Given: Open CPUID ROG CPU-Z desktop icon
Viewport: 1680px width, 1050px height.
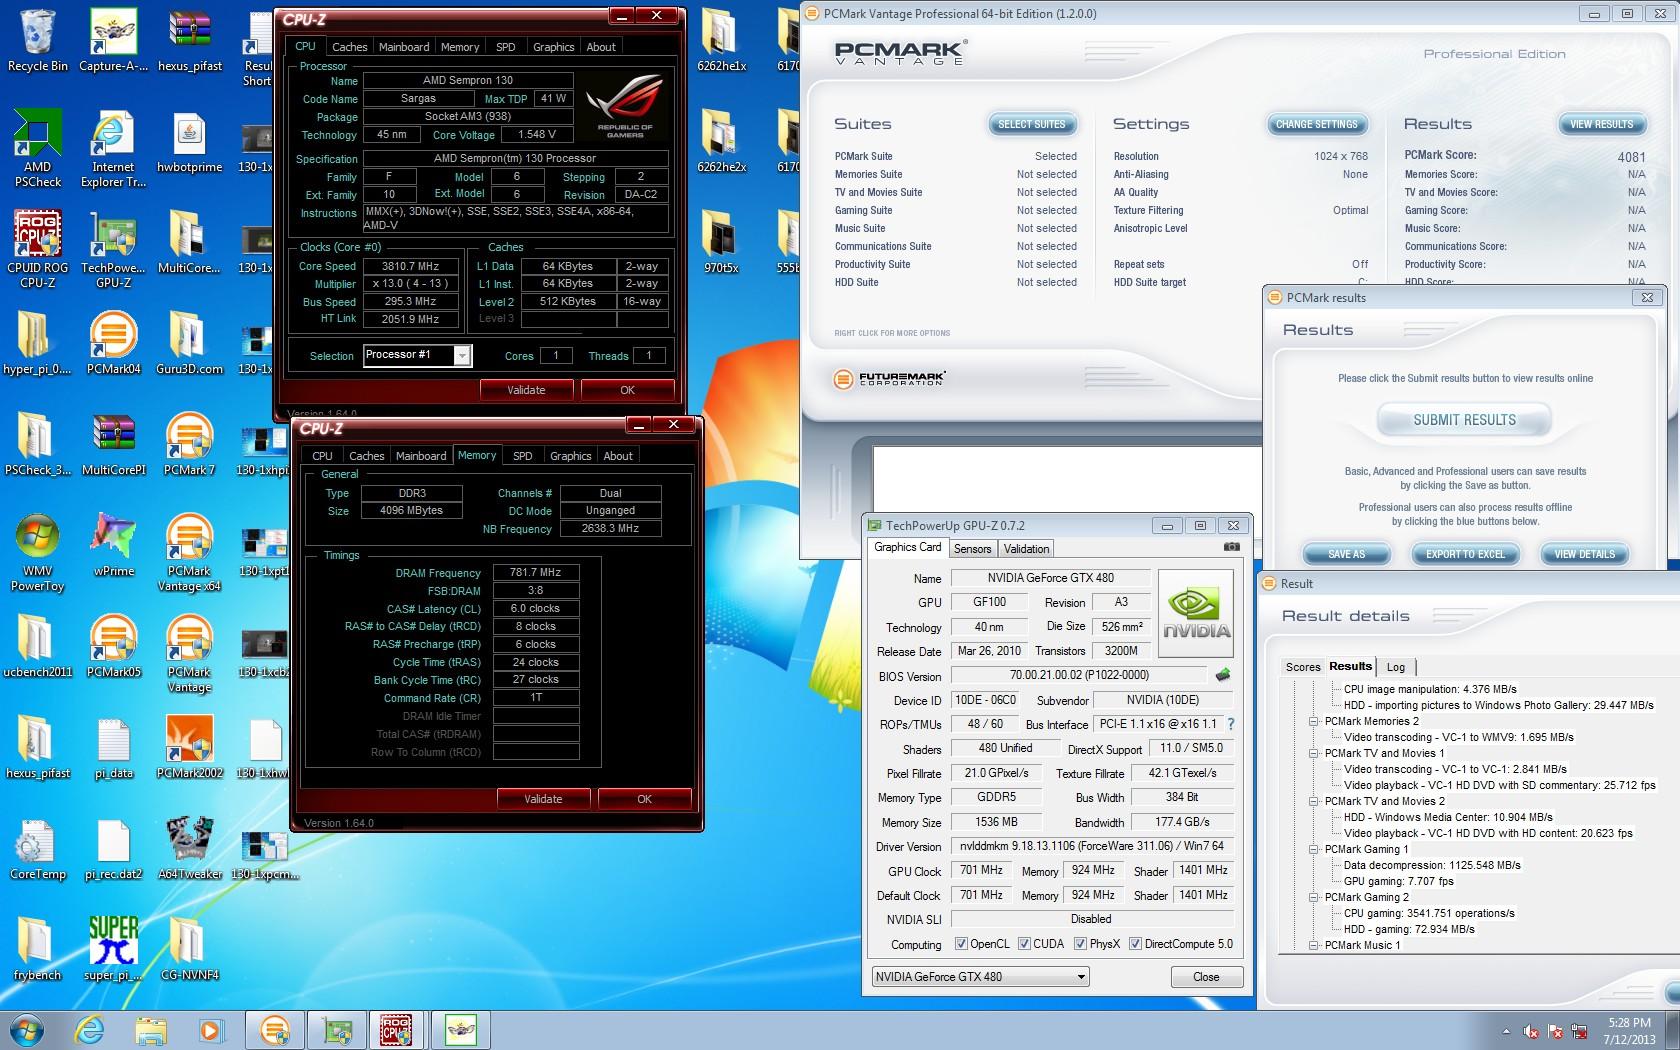Looking at the screenshot, I should [x=38, y=249].
